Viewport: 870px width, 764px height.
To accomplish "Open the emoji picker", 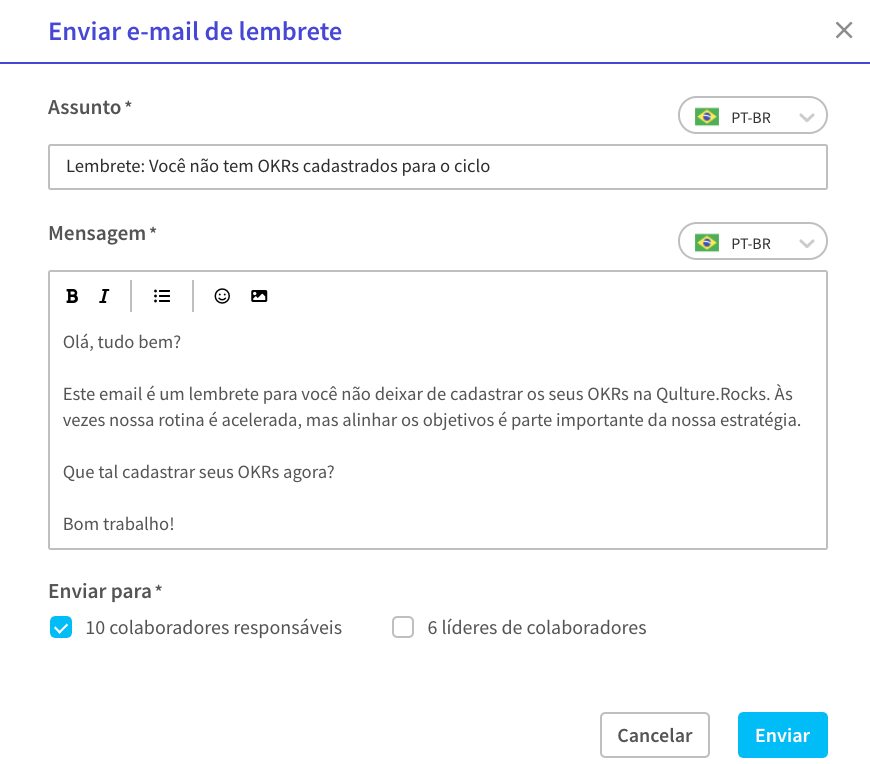I will click(222, 296).
